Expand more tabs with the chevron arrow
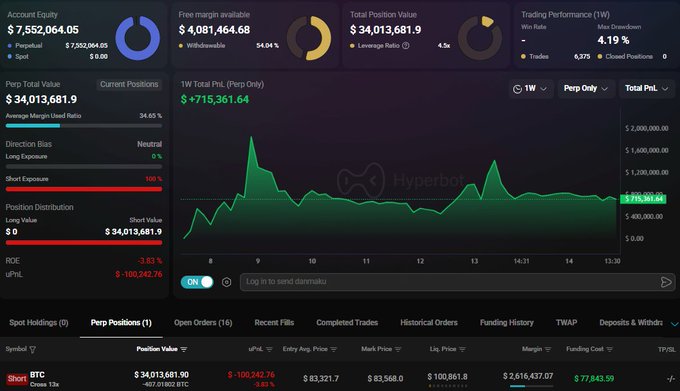The height and width of the screenshot is (391, 680). pos(674,324)
